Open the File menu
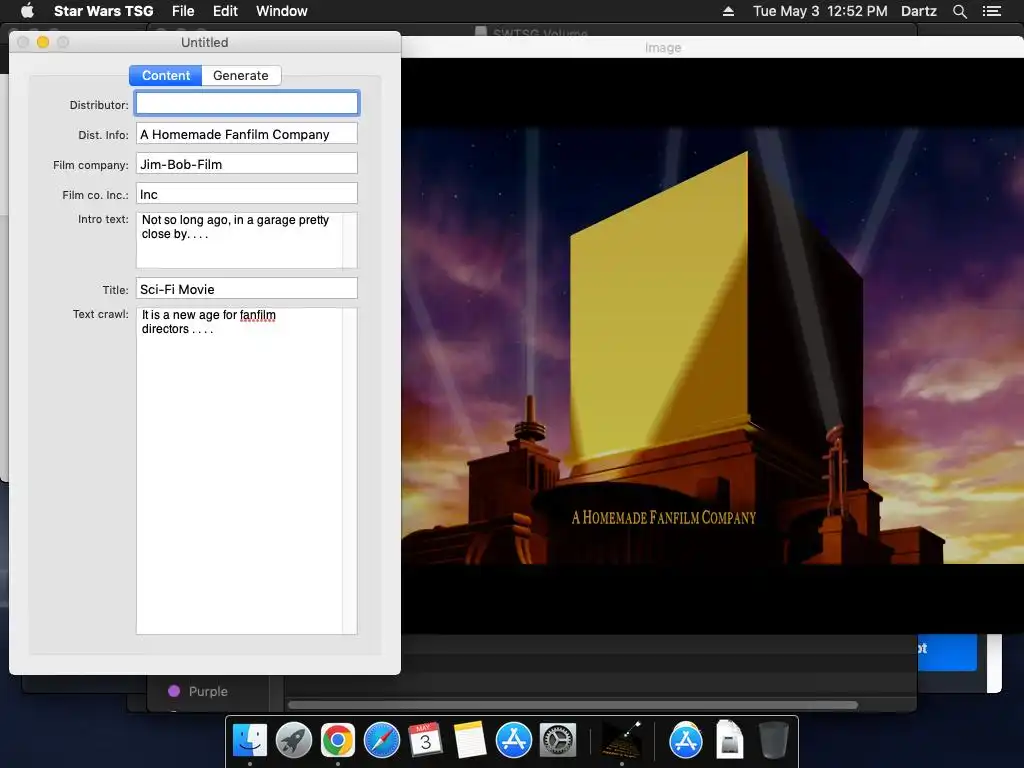The width and height of the screenshot is (1024, 768). tap(183, 11)
